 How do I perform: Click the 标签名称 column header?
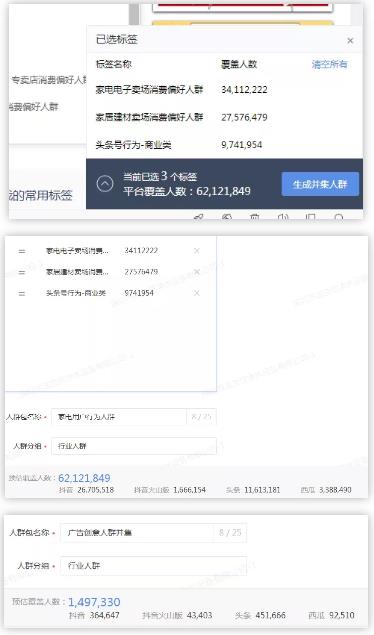(x=113, y=64)
